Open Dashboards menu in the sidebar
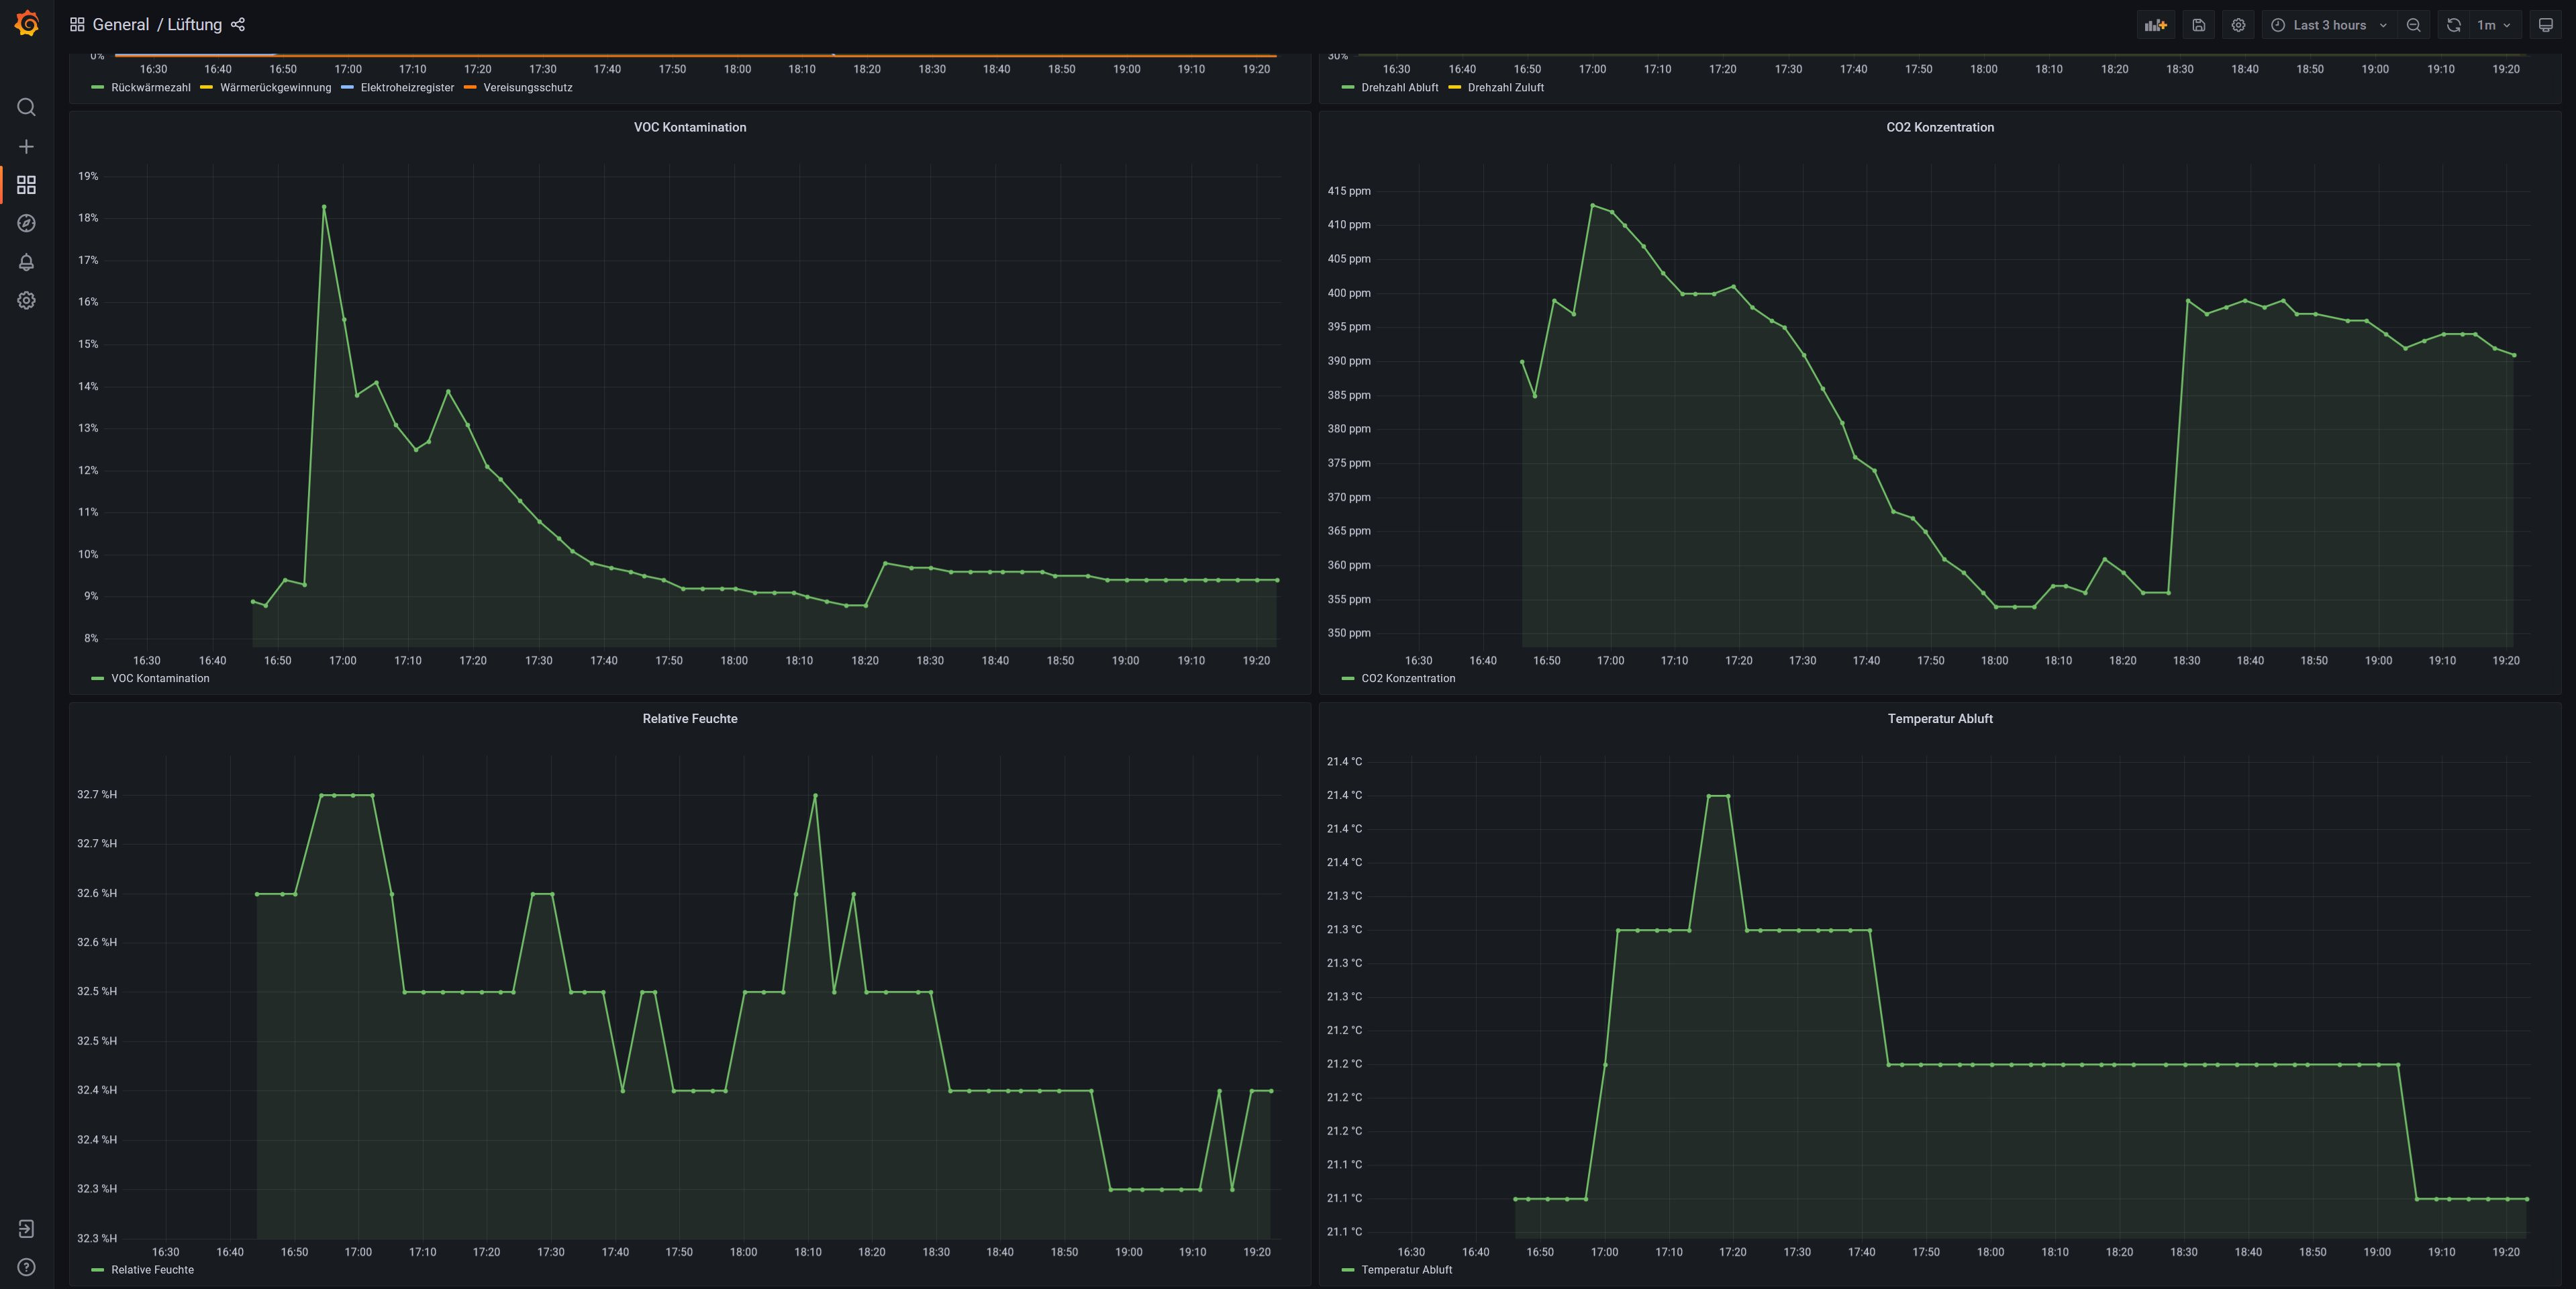 pyautogui.click(x=27, y=185)
